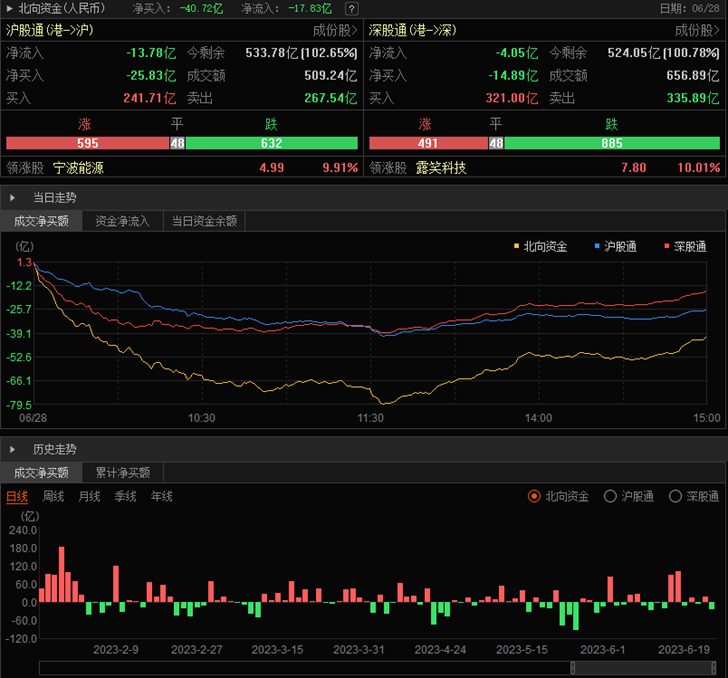
Task: Switch history chart to 周线
Action: tap(53, 496)
